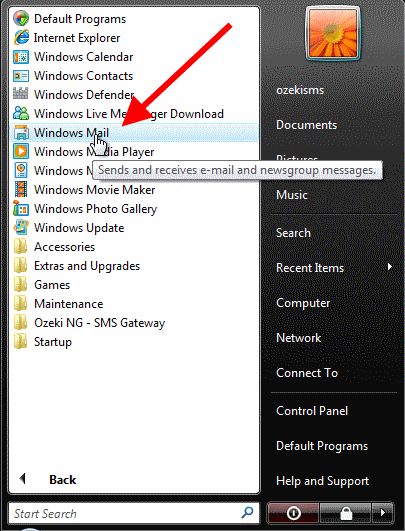Open Windows Photo Gallery icon
Image resolution: width=405 pixels, height=531 pixels.
pyautogui.click(x=20, y=208)
